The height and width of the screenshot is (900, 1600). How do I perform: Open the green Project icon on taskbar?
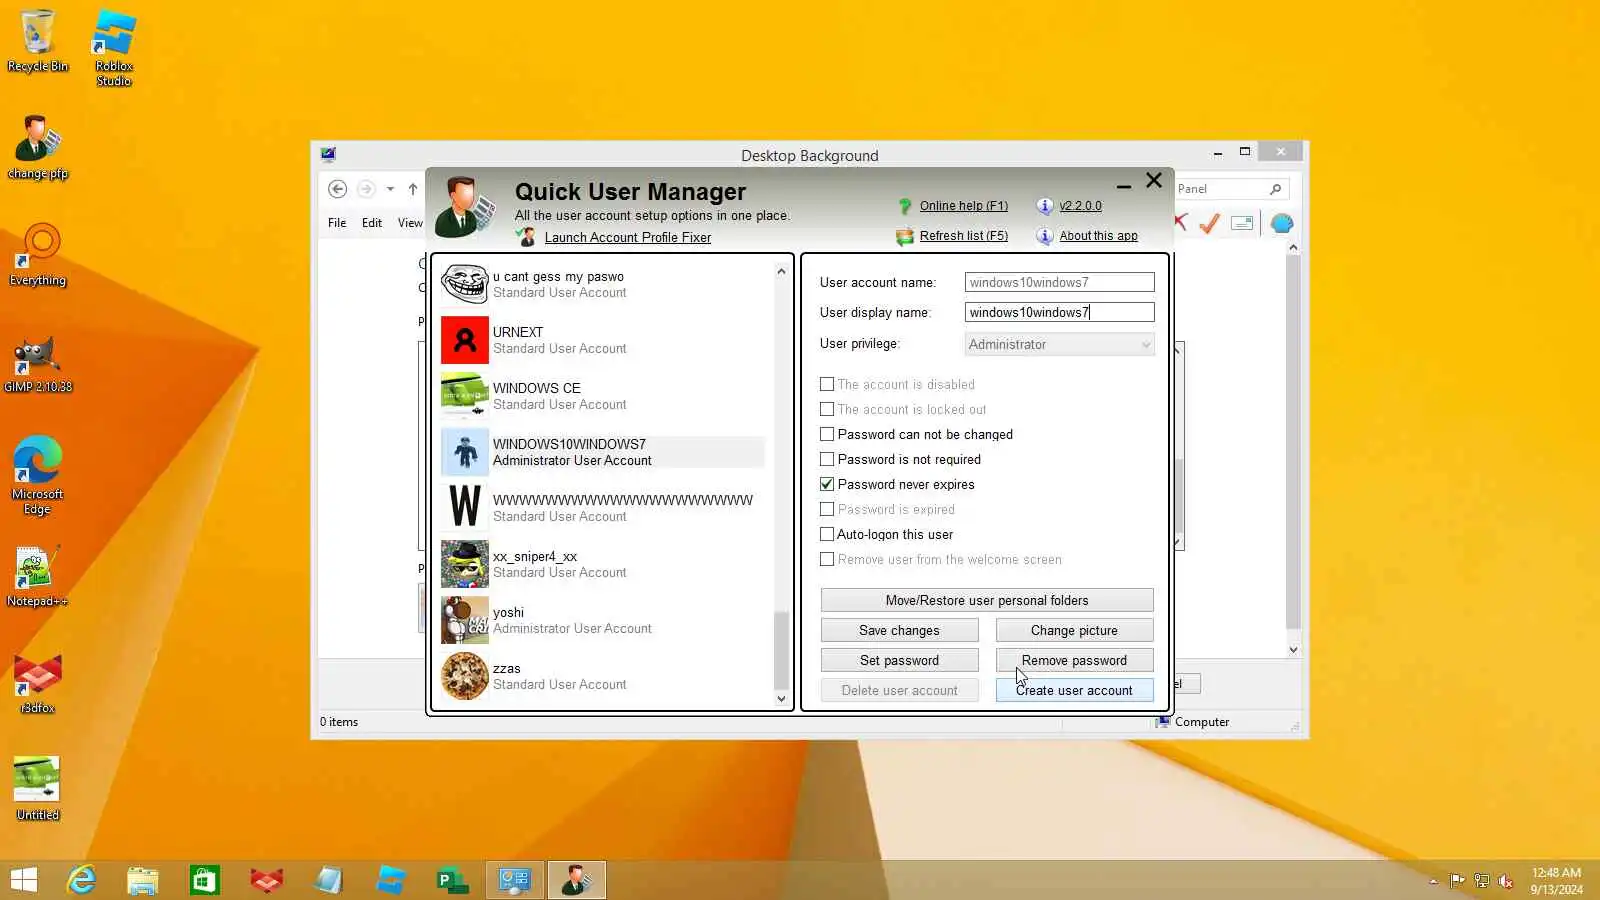coord(453,880)
